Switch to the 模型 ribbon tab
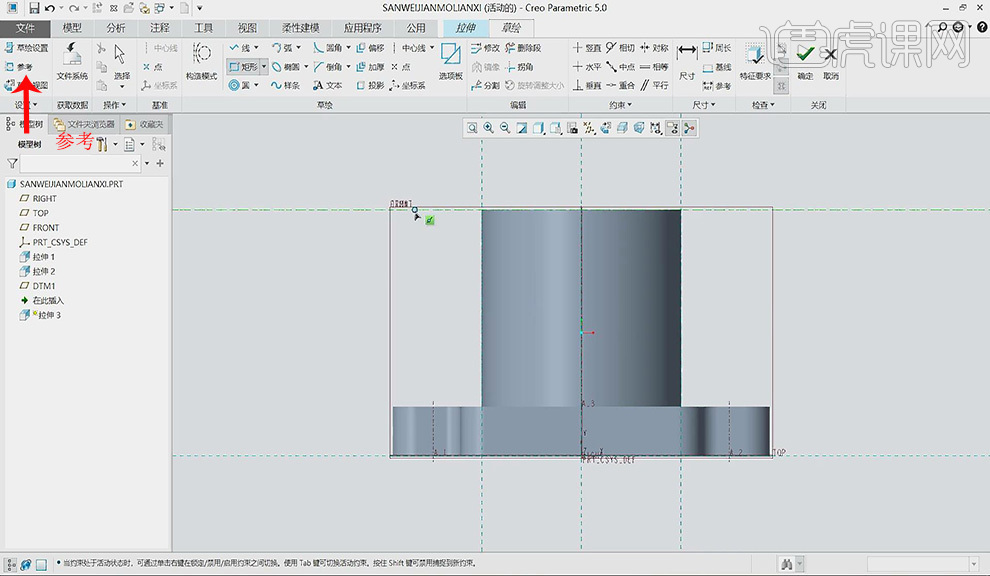 pyautogui.click(x=72, y=28)
